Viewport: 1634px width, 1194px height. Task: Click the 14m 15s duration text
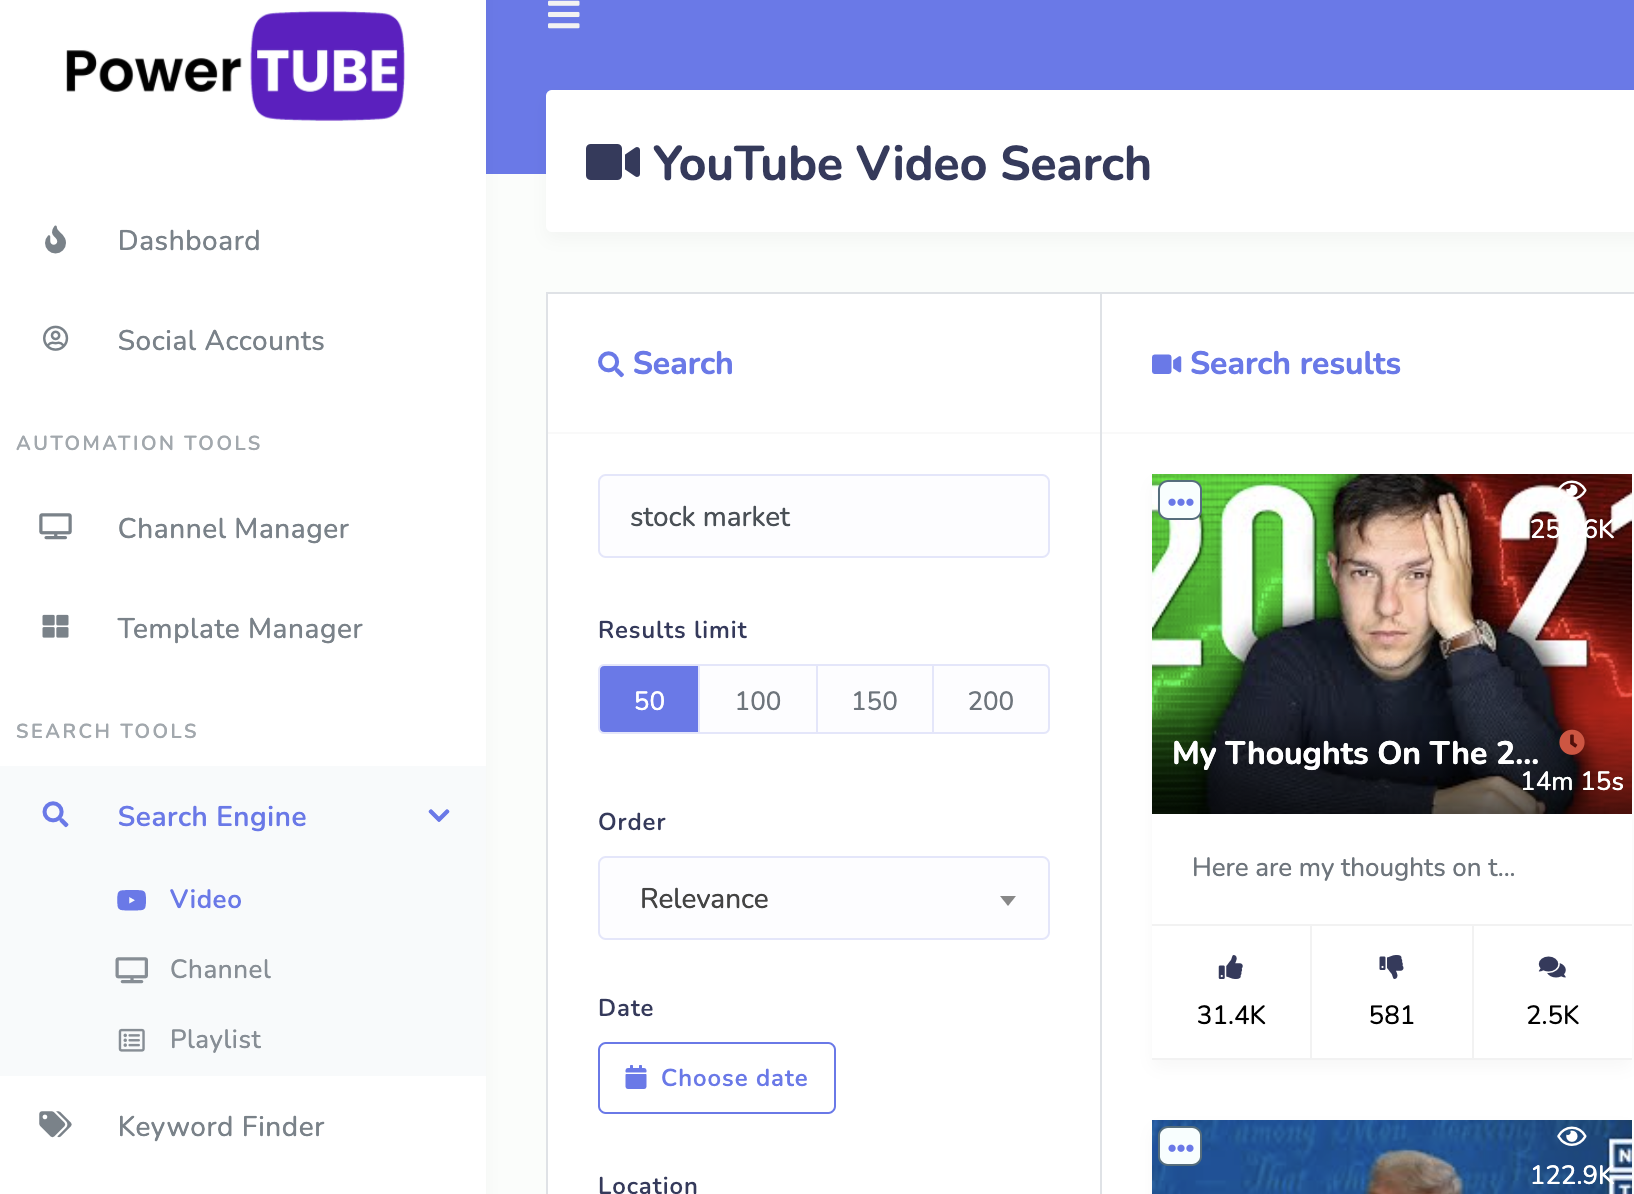pyautogui.click(x=1572, y=781)
